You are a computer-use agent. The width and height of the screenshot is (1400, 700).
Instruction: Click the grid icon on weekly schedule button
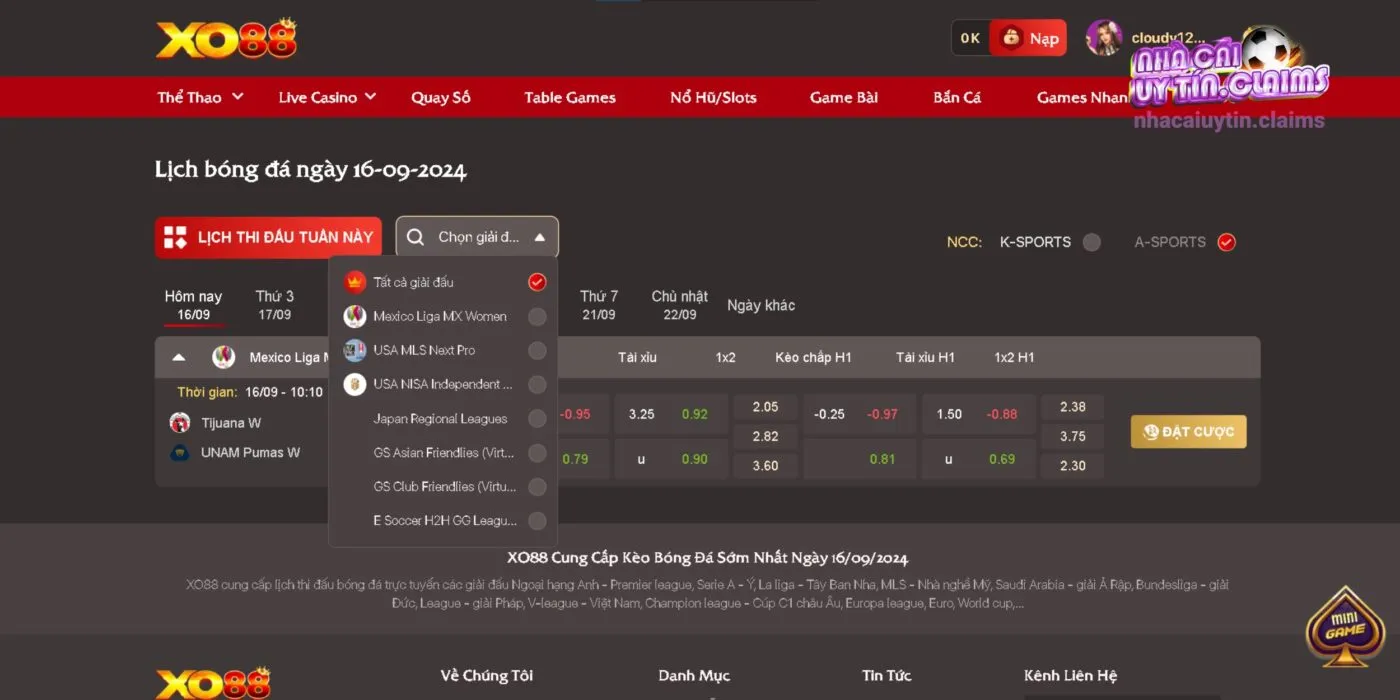(x=175, y=238)
